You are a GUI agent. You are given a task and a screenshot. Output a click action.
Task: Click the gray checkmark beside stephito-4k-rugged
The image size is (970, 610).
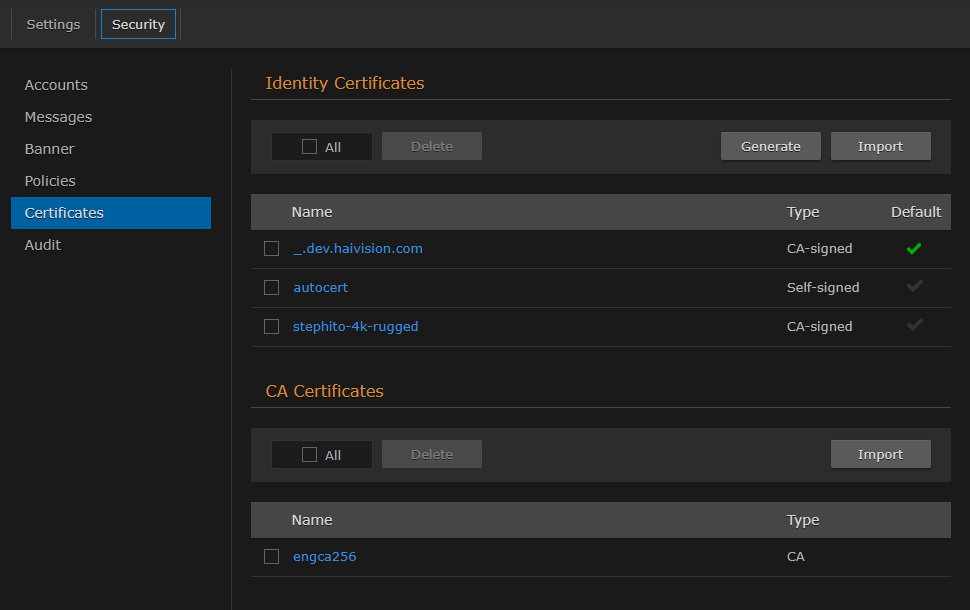(x=913, y=326)
